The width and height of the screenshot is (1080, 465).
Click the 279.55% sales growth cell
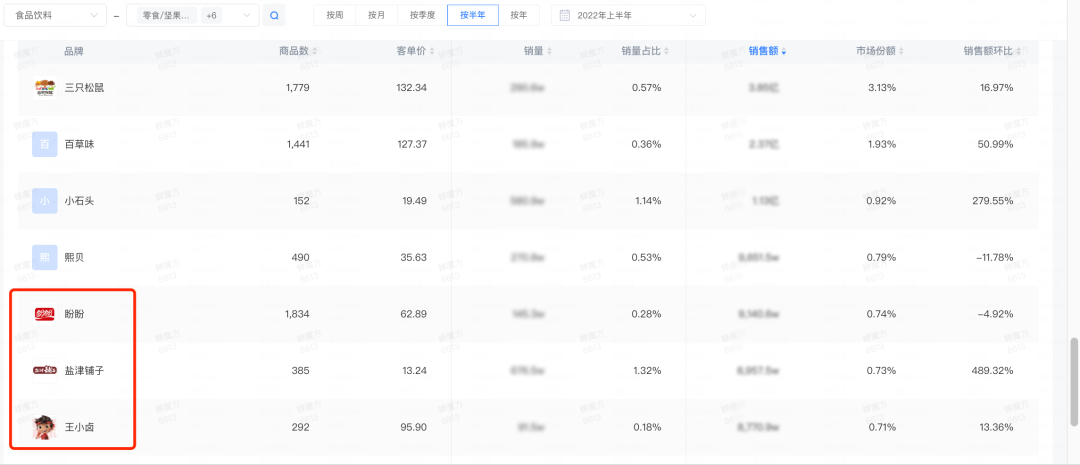[993, 201]
